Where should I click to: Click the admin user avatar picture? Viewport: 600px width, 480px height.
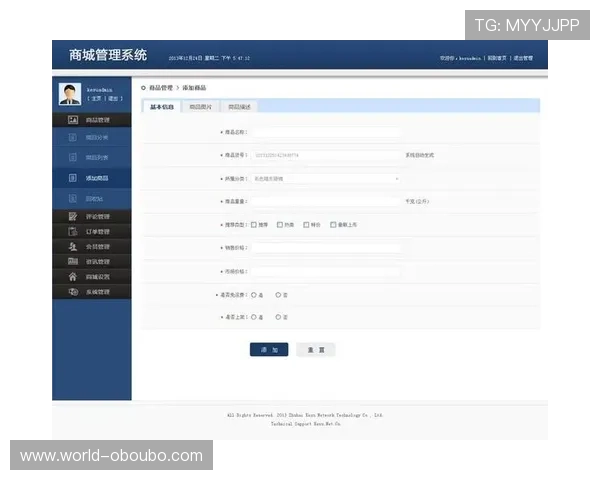(70, 94)
